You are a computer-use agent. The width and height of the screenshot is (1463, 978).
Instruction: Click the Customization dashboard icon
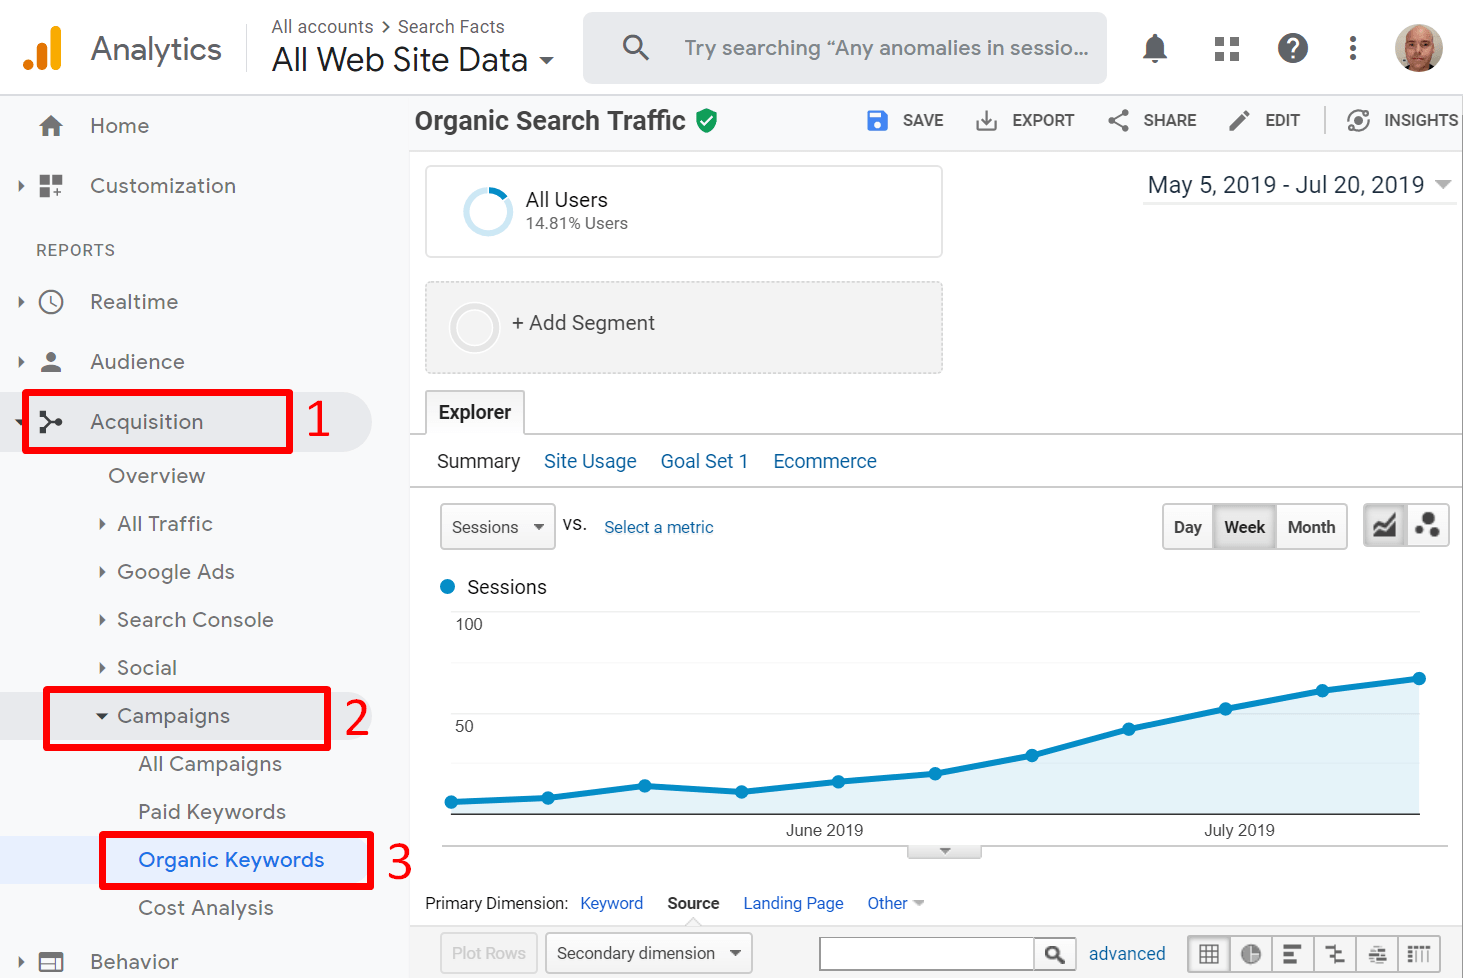tap(51, 186)
